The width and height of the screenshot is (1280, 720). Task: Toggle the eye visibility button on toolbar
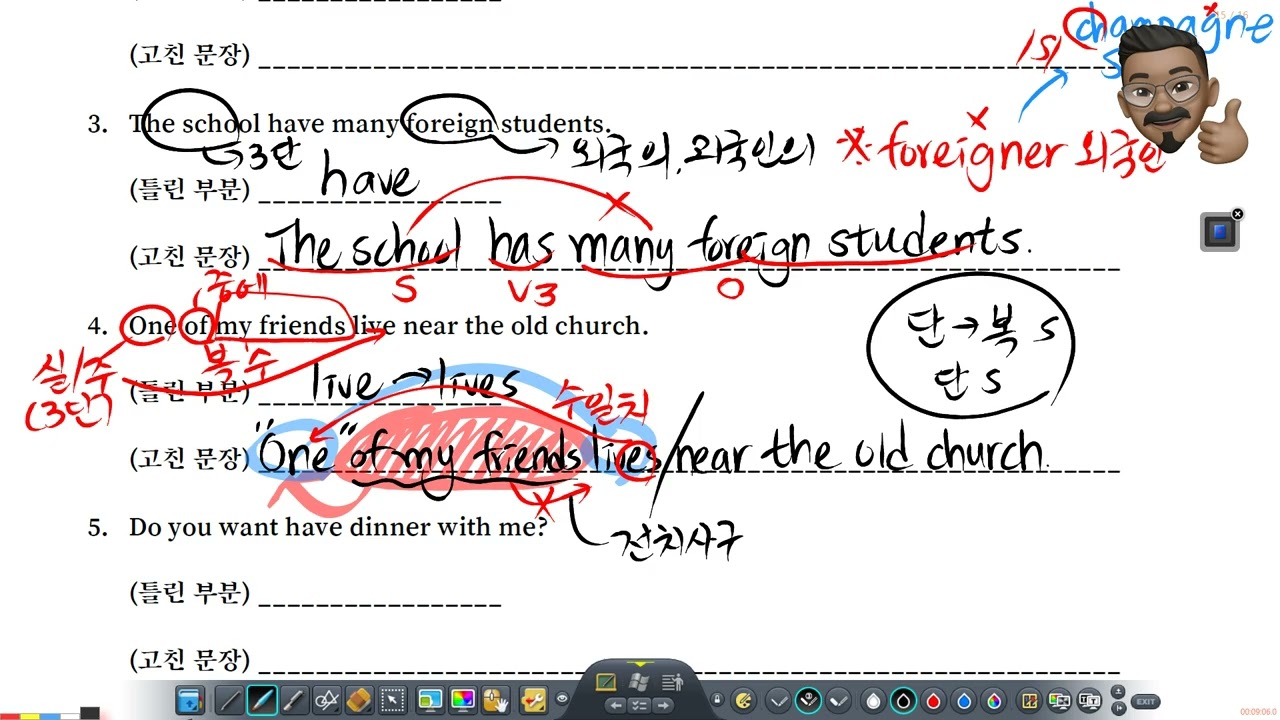pos(562,699)
